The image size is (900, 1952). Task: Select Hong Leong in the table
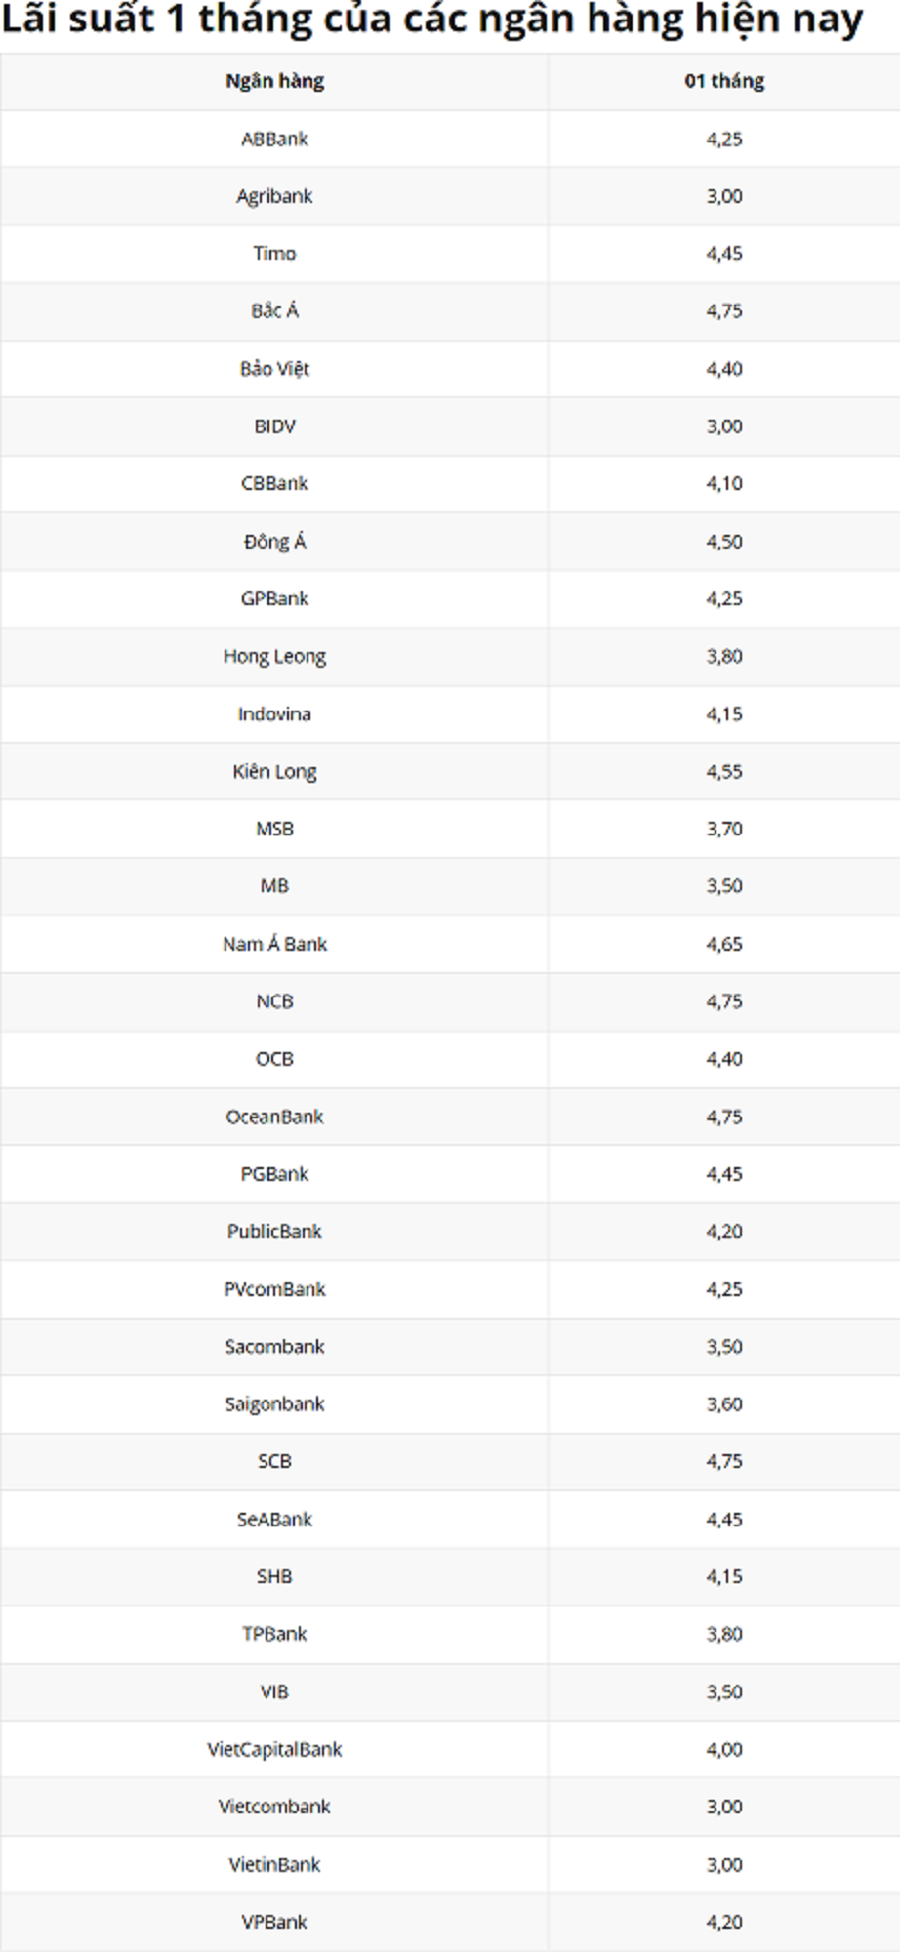tap(274, 657)
